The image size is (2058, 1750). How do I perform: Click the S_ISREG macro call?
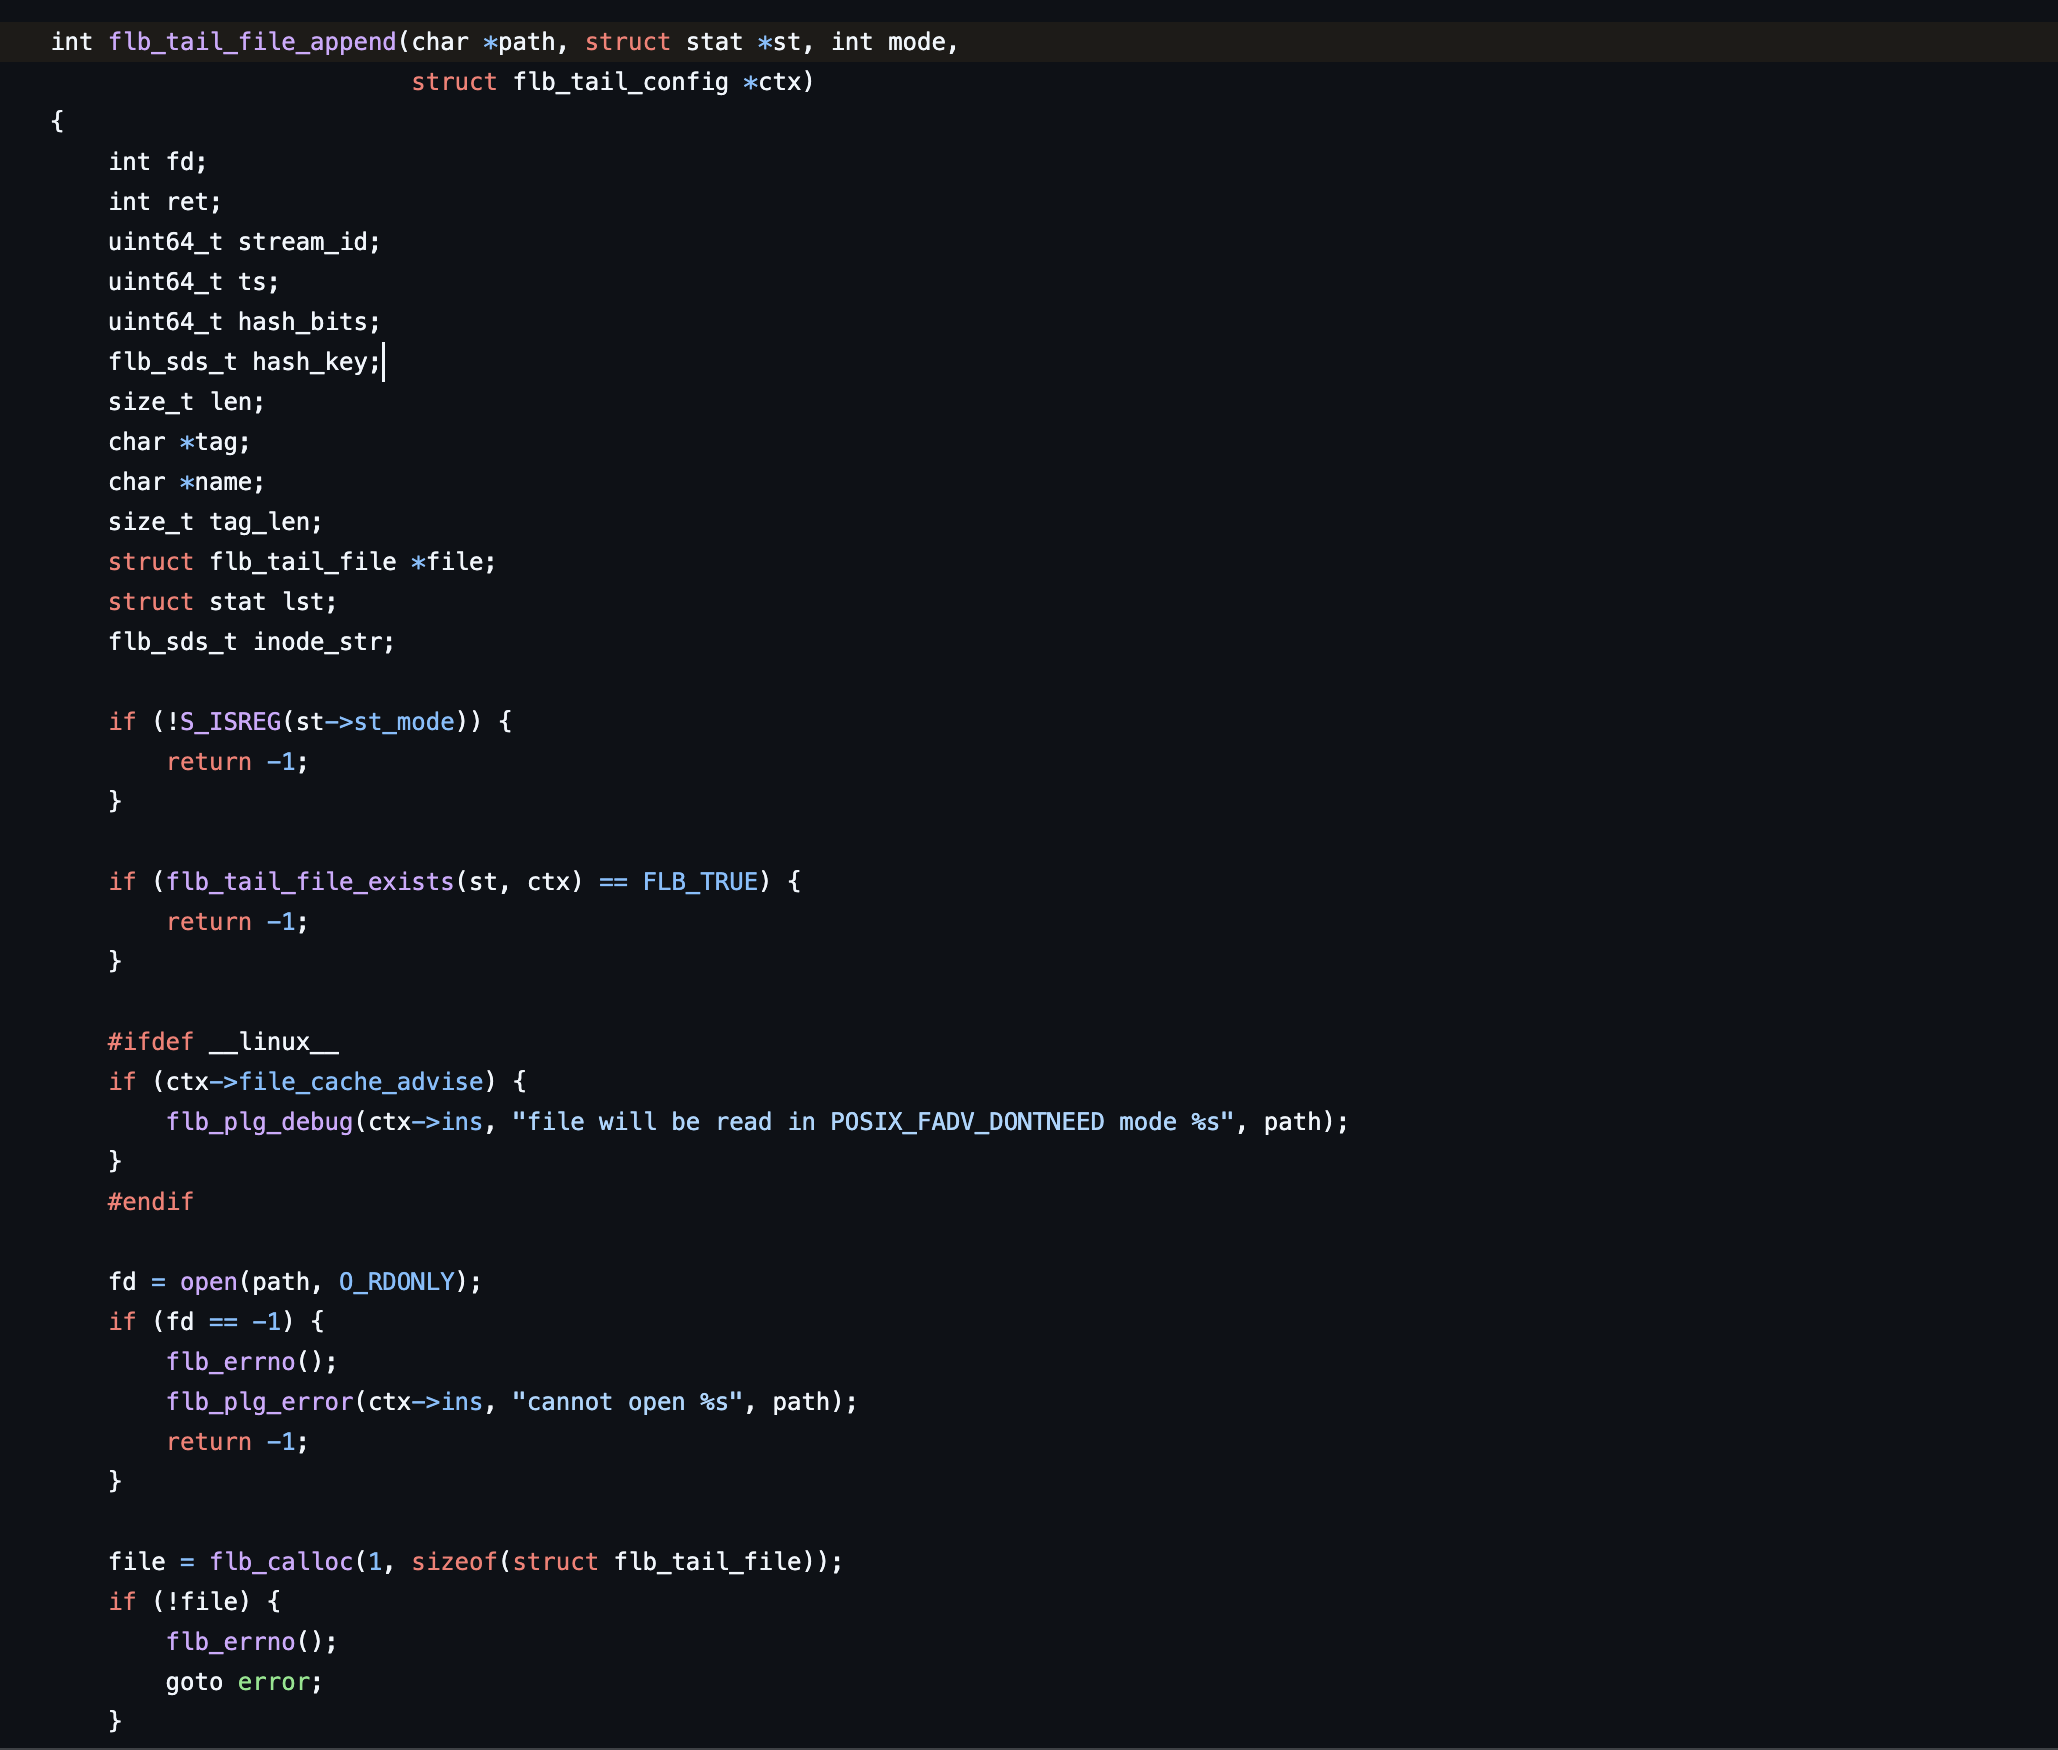pyautogui.click(x=230, y=722)
